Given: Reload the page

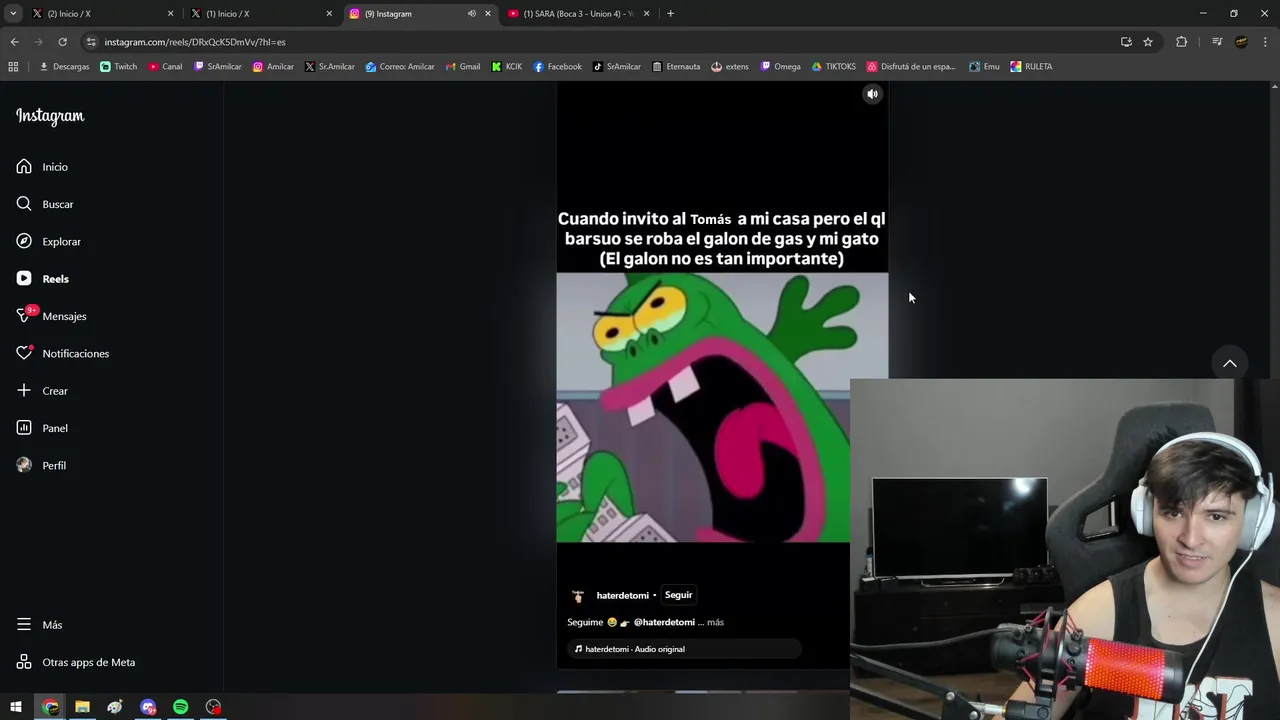Looking at the screenshot, I should click(62, 42).
